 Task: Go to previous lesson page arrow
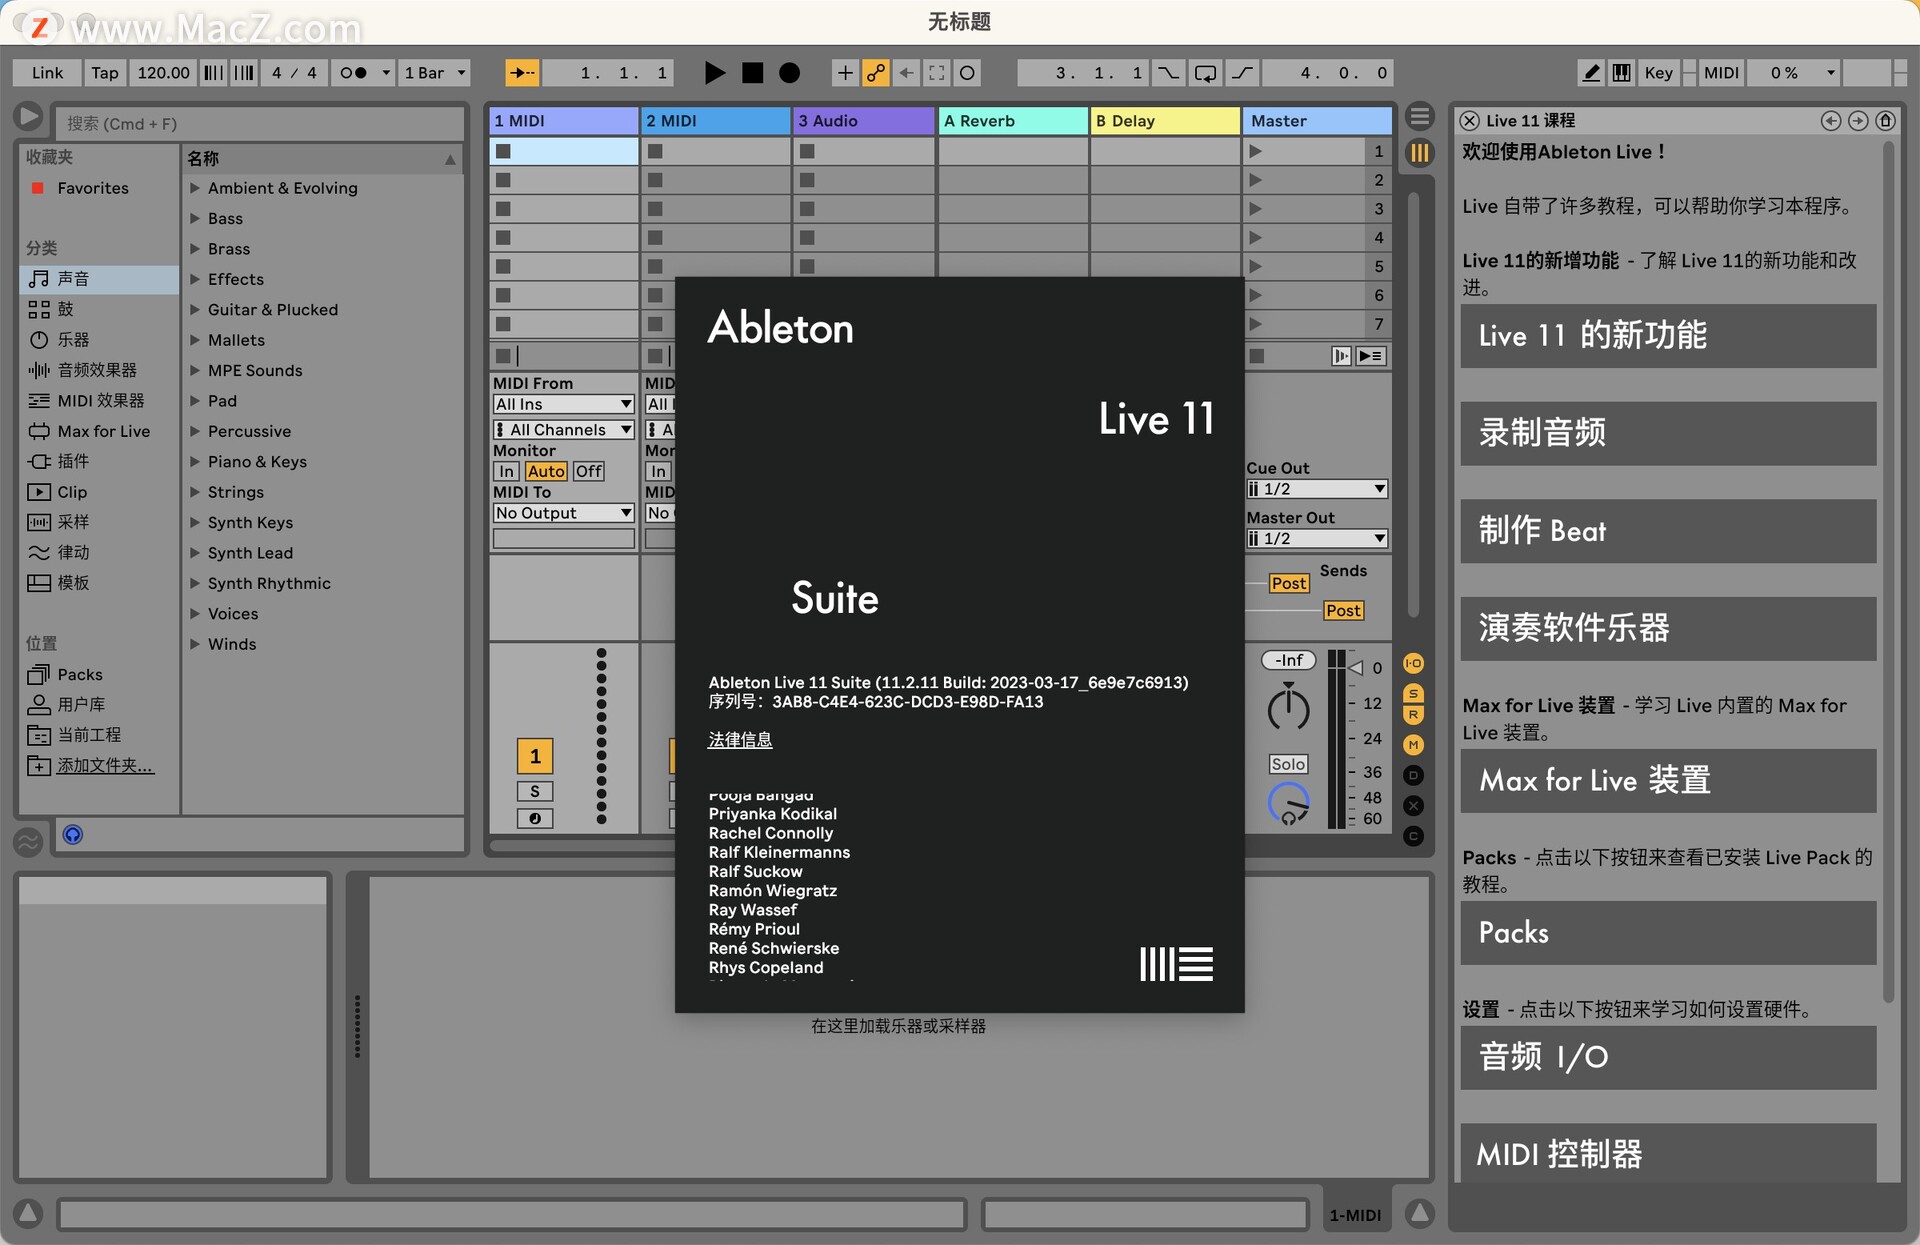(x=1830, y=121)
